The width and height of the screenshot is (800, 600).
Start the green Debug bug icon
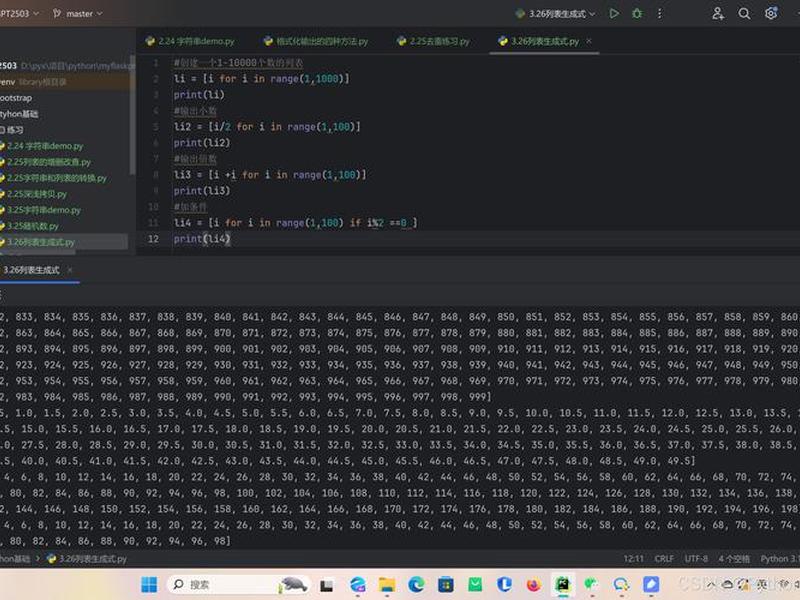[x=637, y=14]
